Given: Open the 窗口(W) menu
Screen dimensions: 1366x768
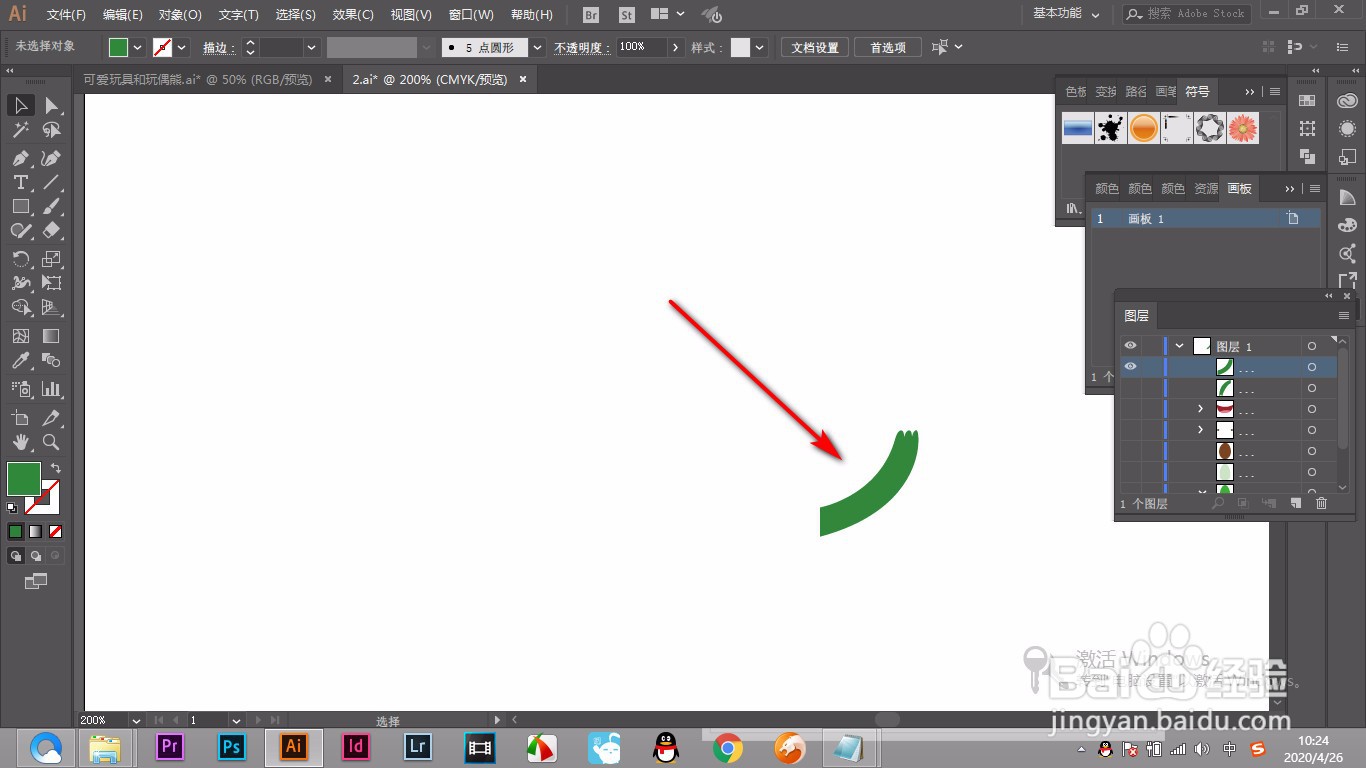Looking at the screenshot, I should point(471,15).
